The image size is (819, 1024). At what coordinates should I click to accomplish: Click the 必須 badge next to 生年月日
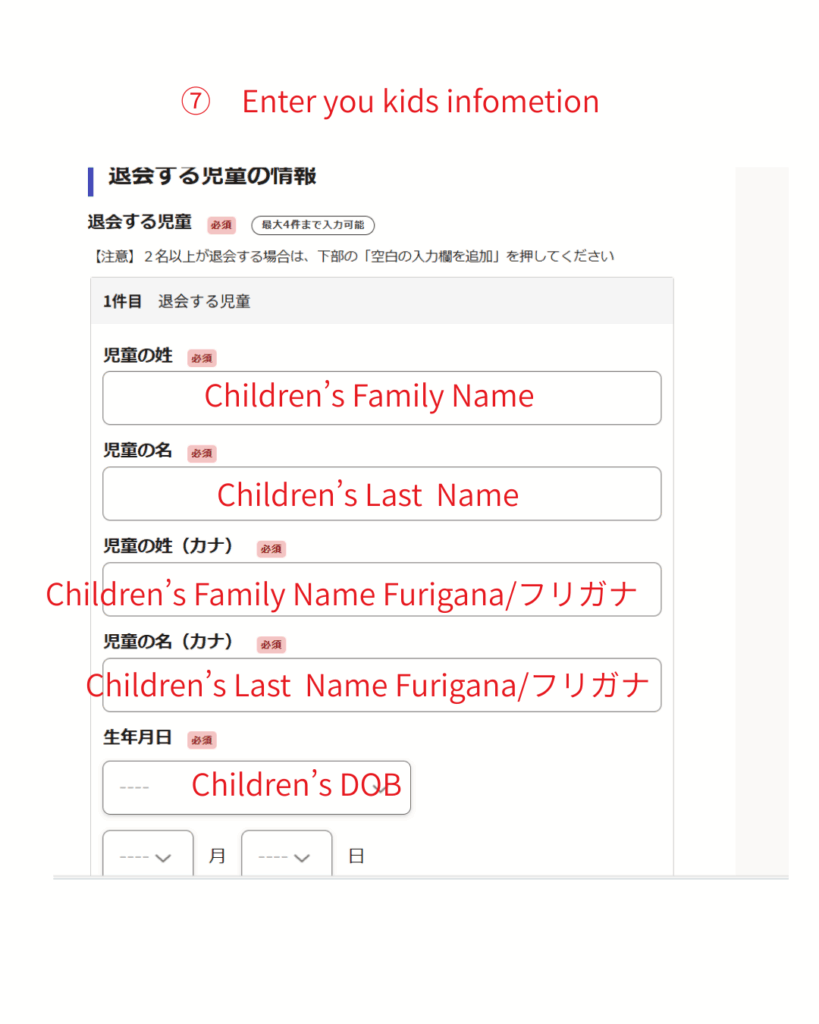tap(202, 740)
